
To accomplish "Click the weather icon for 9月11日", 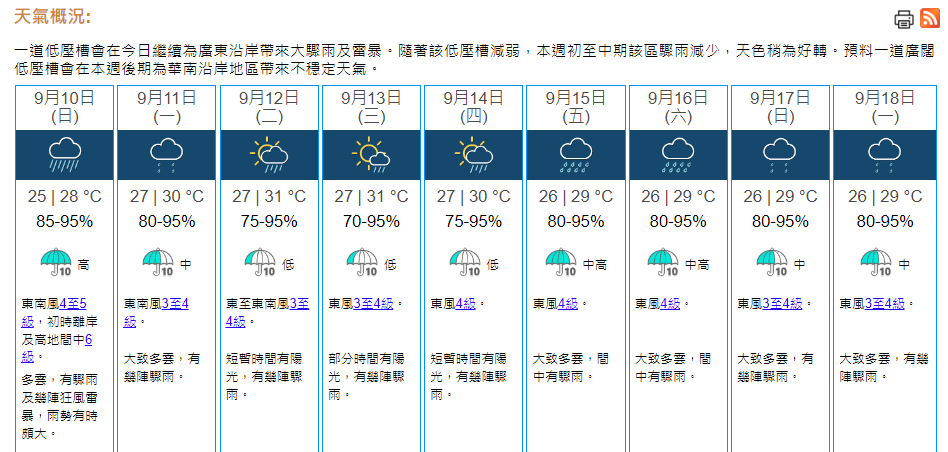I will click(x=167, y=155).
